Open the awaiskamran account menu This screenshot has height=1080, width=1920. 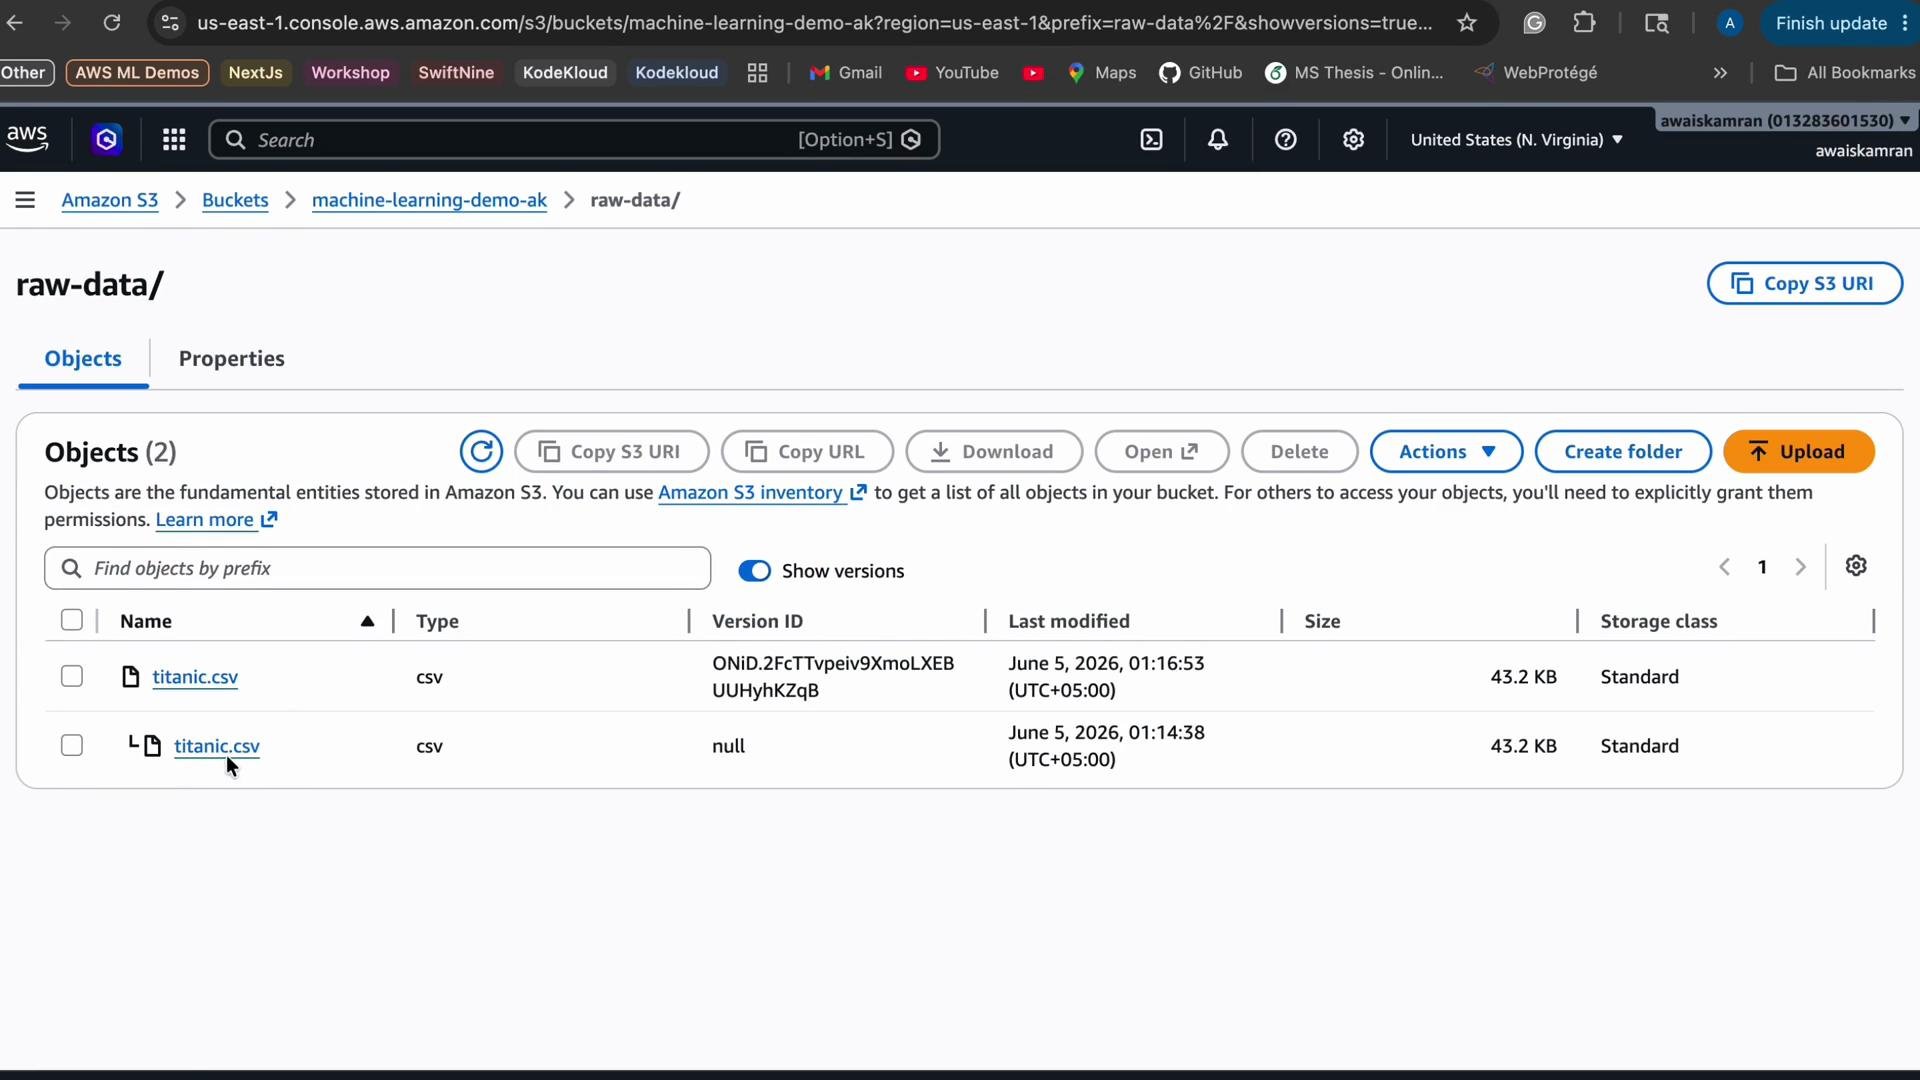click(x=1785, y=121)
